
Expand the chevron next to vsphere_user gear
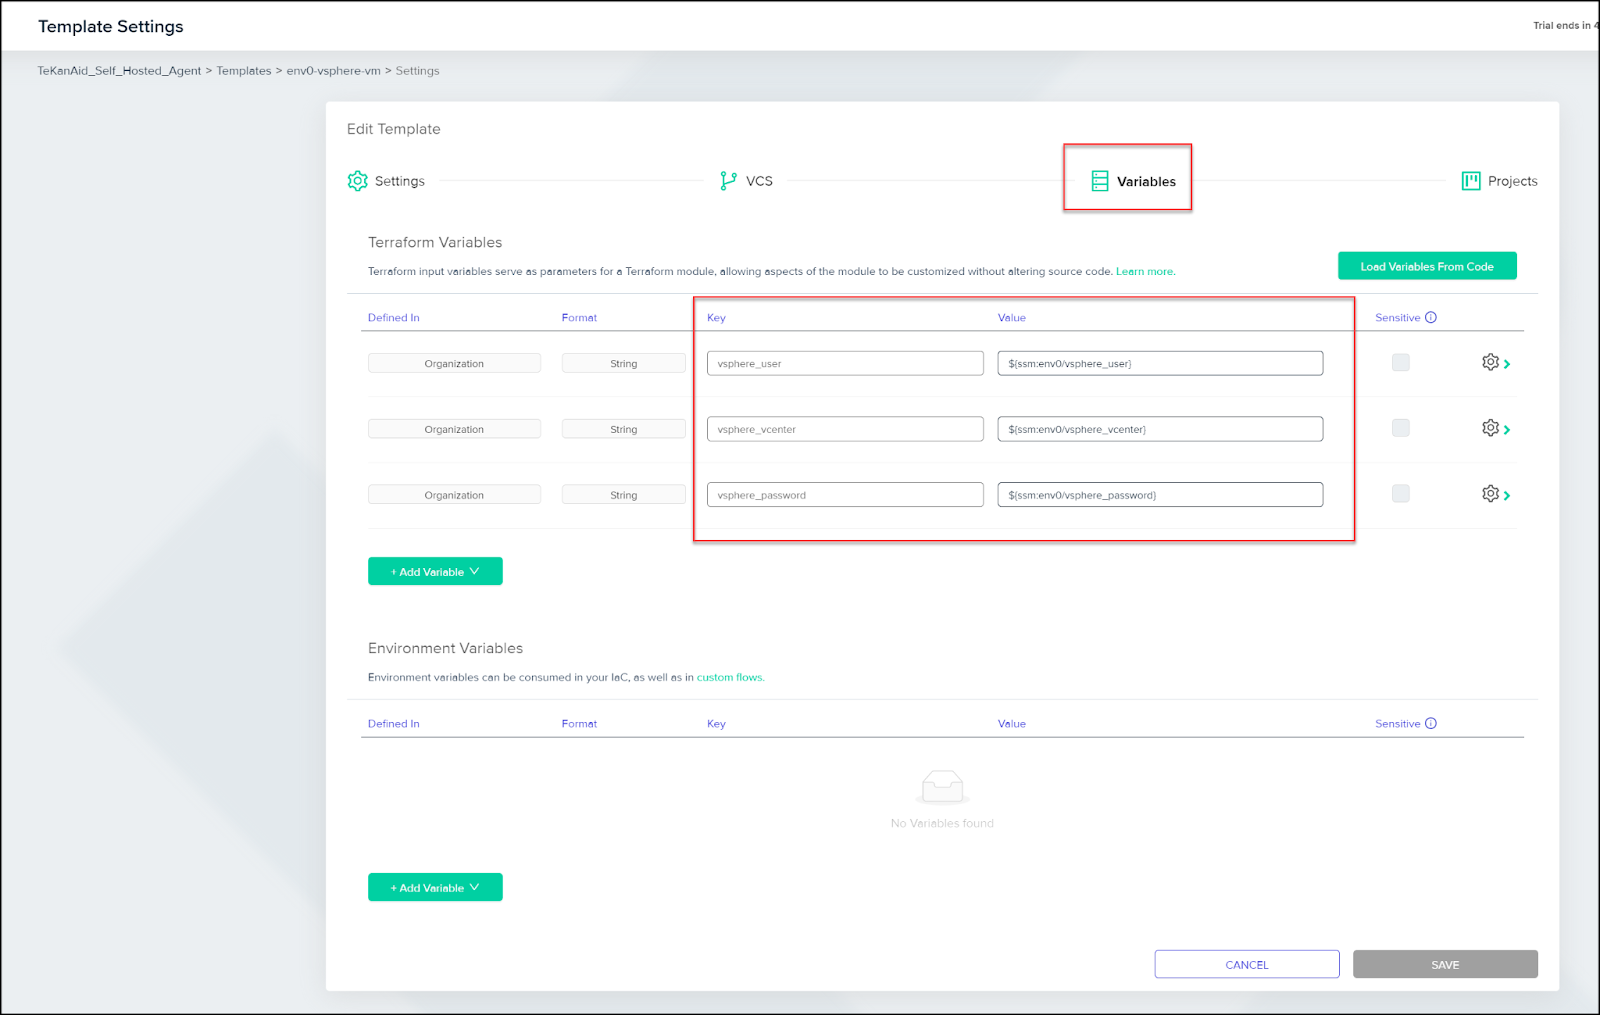coord(1507,364)
